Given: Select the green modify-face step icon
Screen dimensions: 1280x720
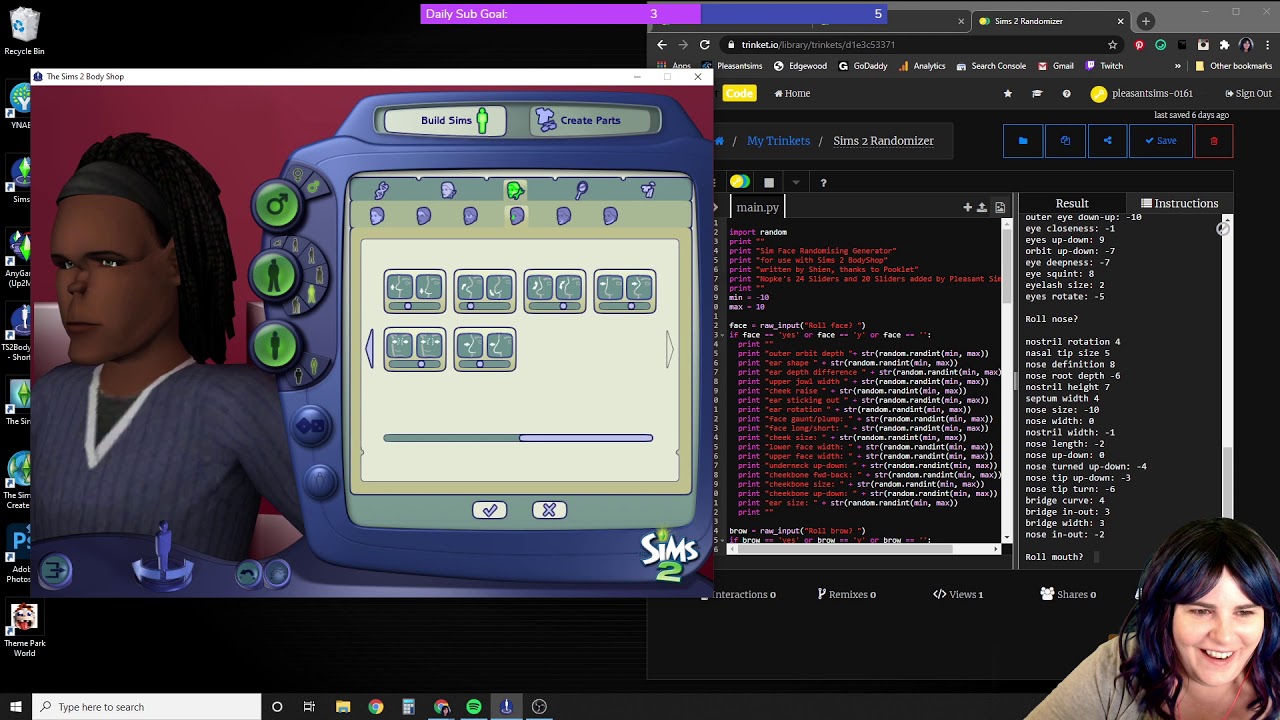Looking at the screenshot, I should (515, 190).
